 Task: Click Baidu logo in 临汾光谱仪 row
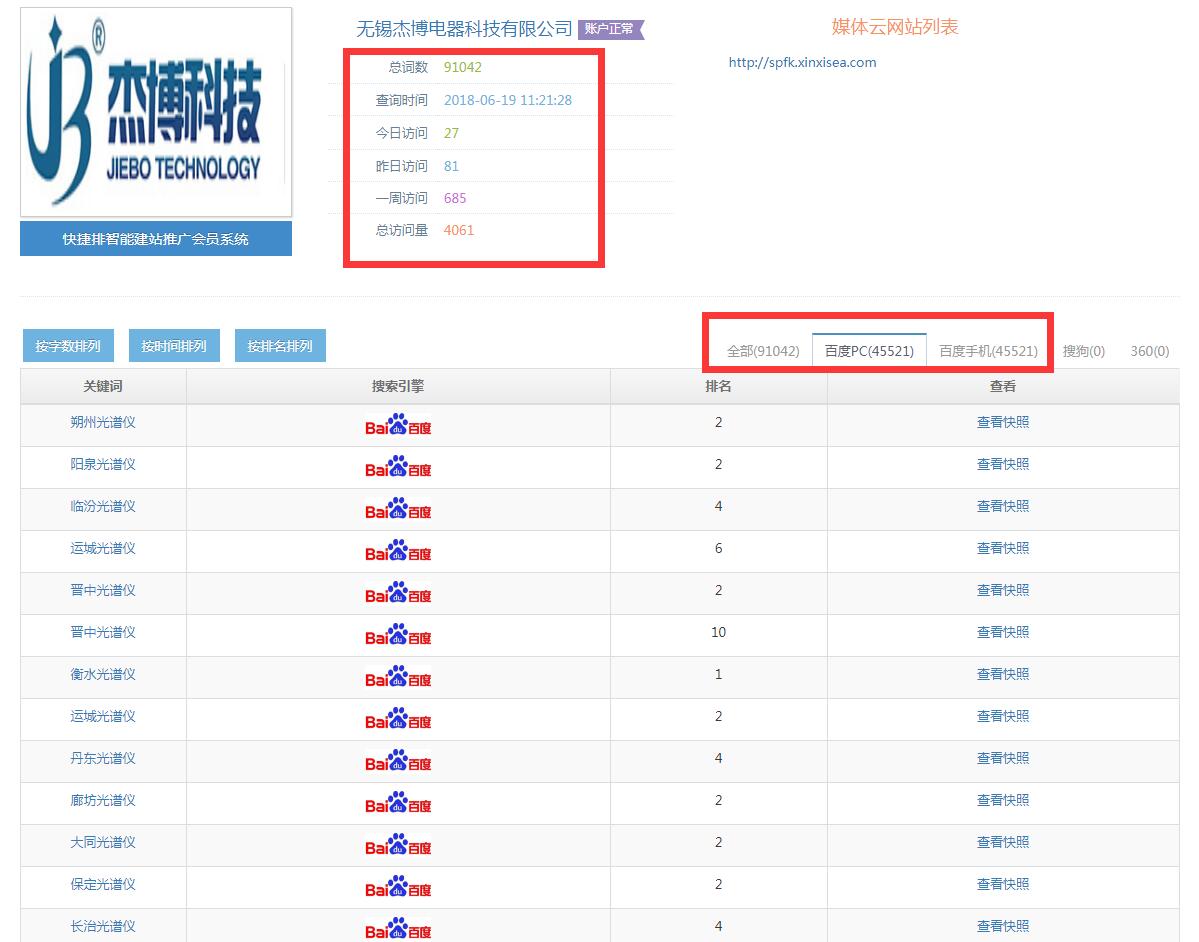click(x=398, y=510)
